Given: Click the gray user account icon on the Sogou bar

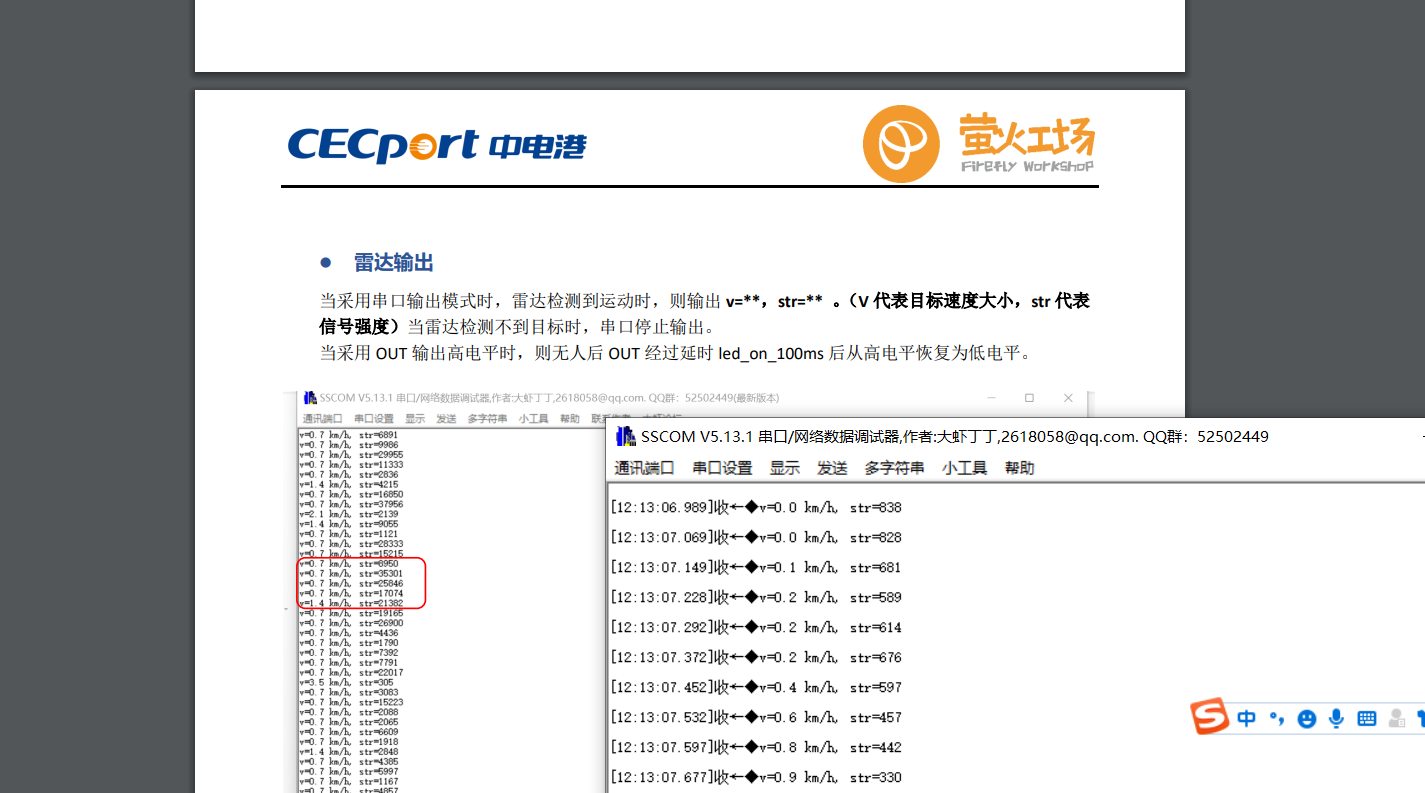Looking at the screenshot, I should point(1396,718).
